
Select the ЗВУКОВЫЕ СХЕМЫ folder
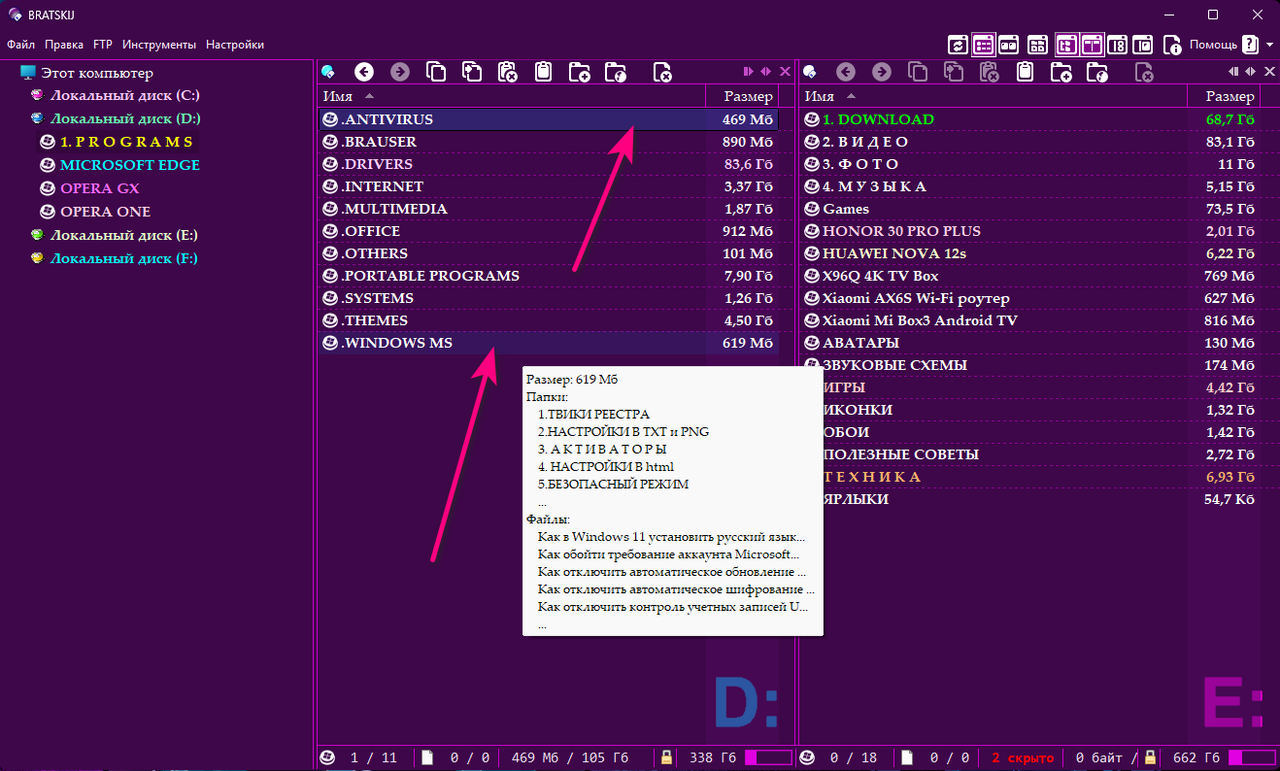[1030, 365]
